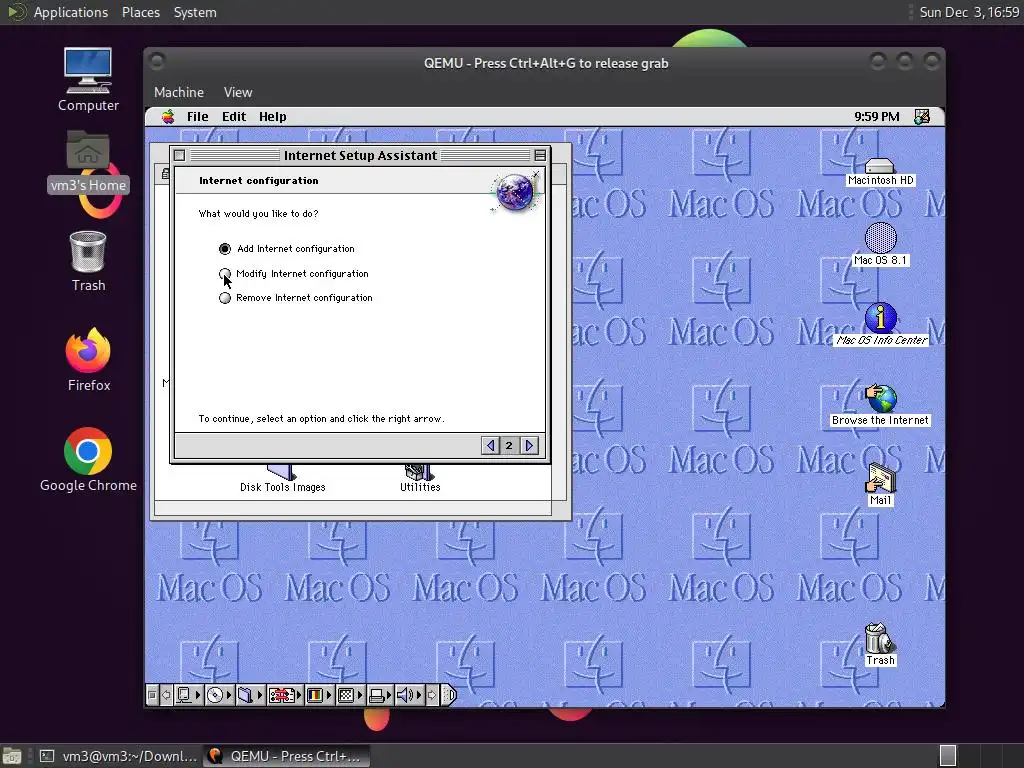Open the Applications panel menu
The width and height of the screenshot is (1024, 768).
[71, 12]
